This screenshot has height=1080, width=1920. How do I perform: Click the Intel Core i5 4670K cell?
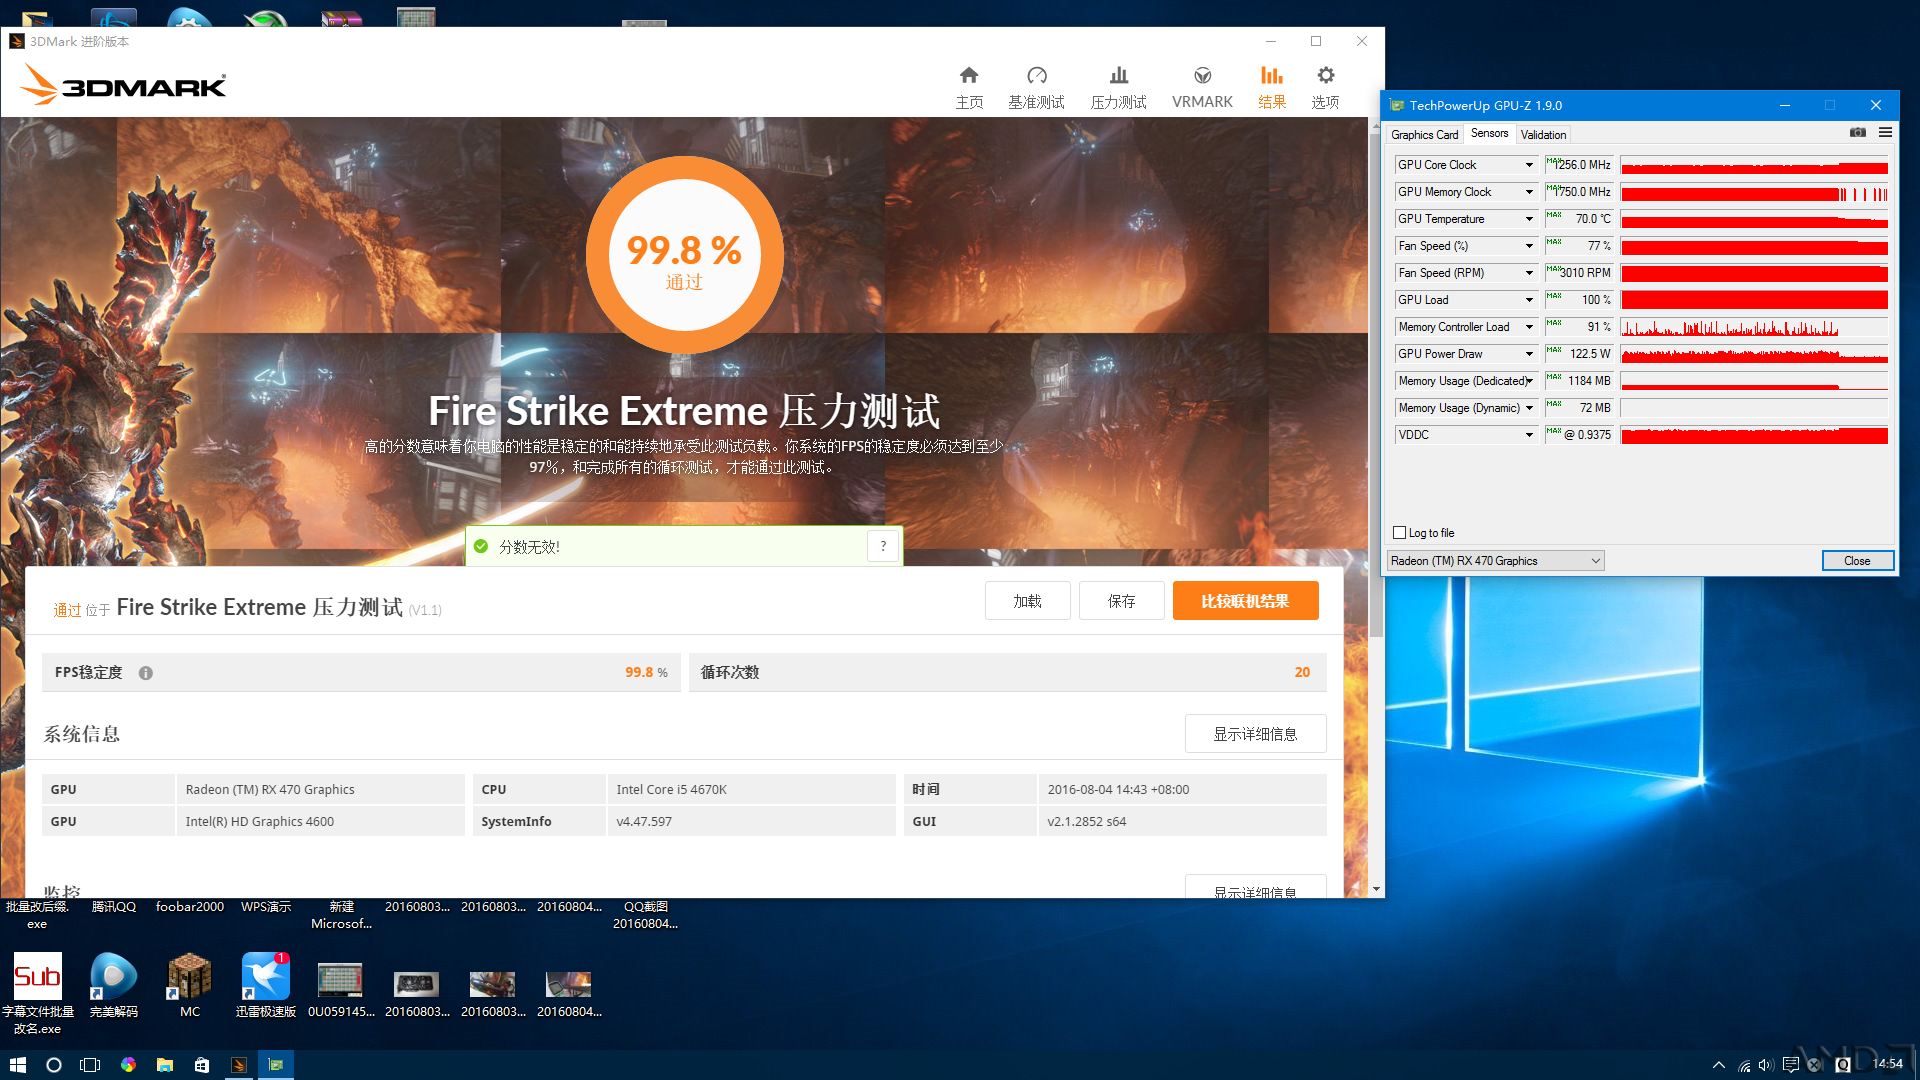click(x=751, y=789)
